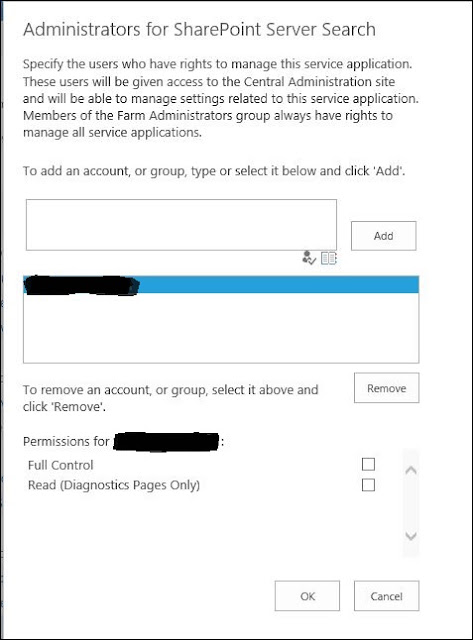Screen dimensions: 473x640
Task: Click the permissions list down chevron
Action: [x=411, y=536]
